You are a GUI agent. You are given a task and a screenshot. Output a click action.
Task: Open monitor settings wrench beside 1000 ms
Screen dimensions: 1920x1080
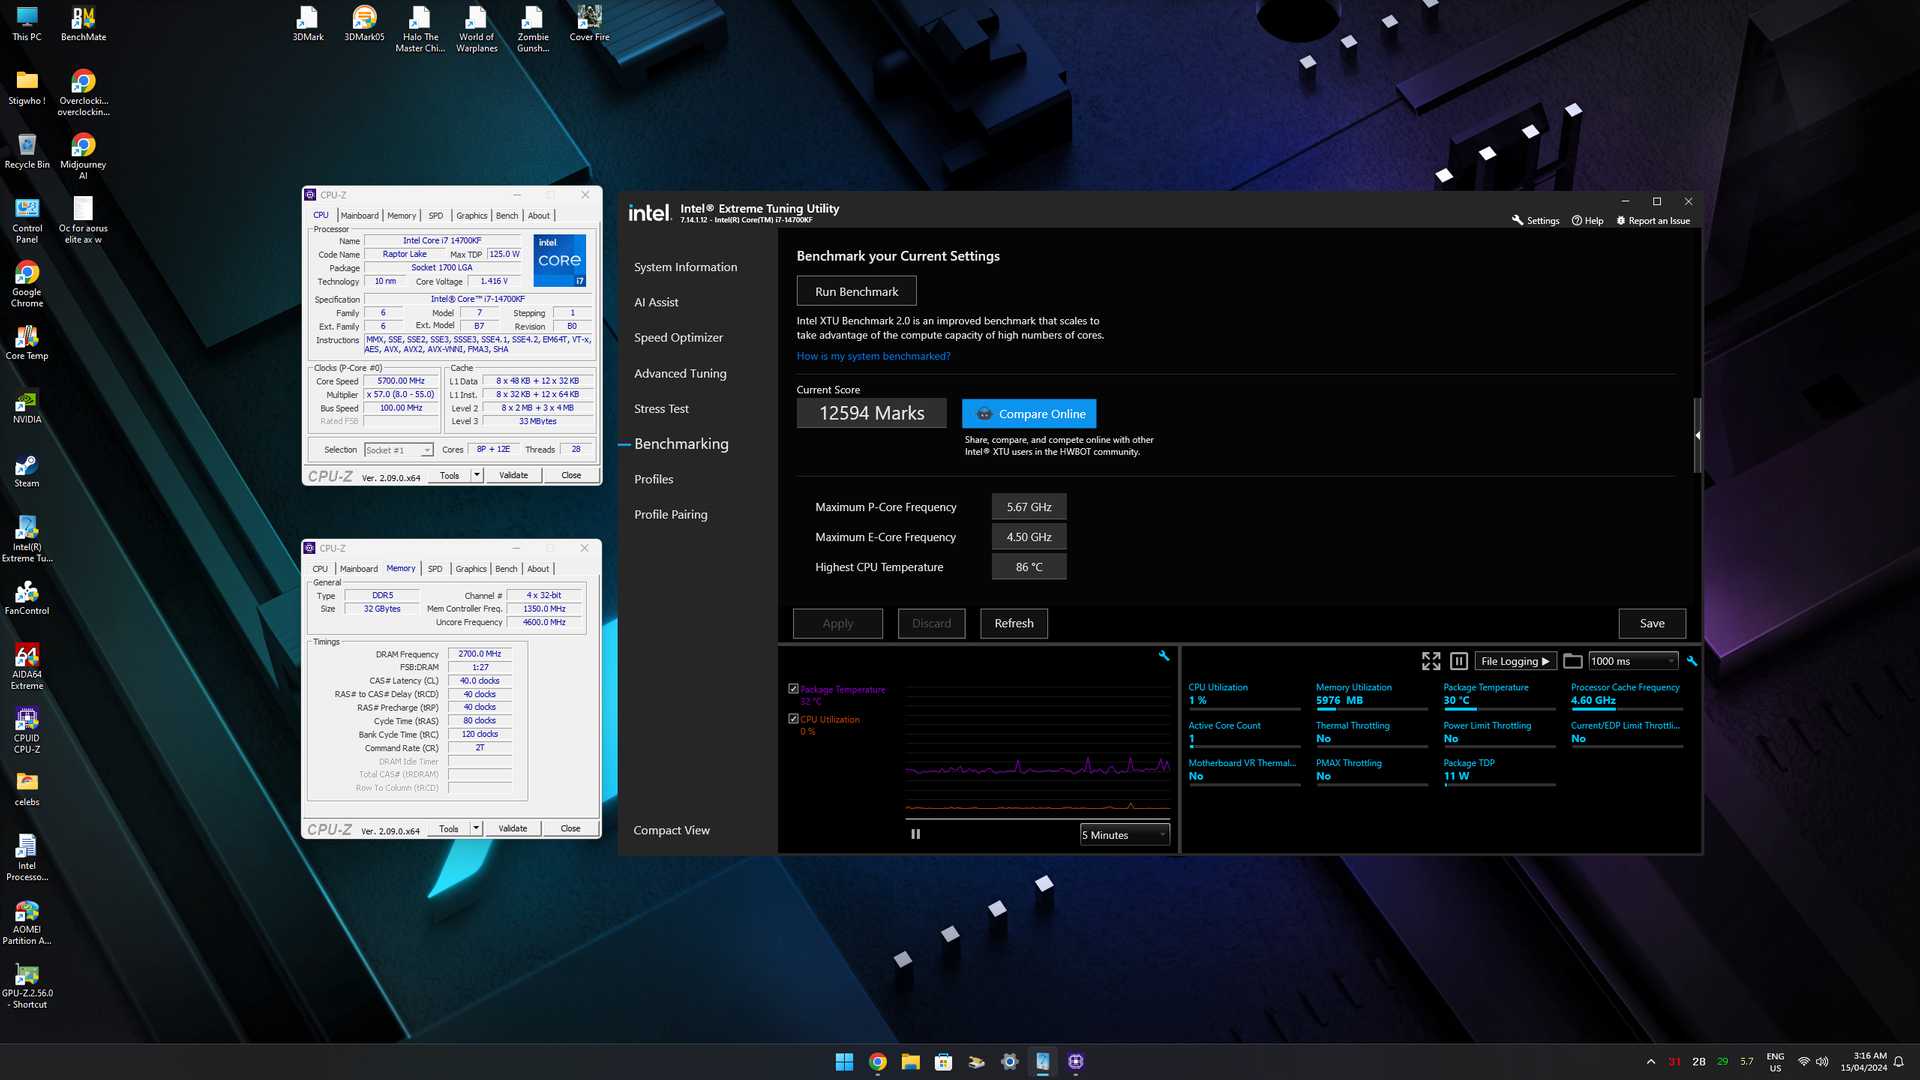pos(1692,661)
